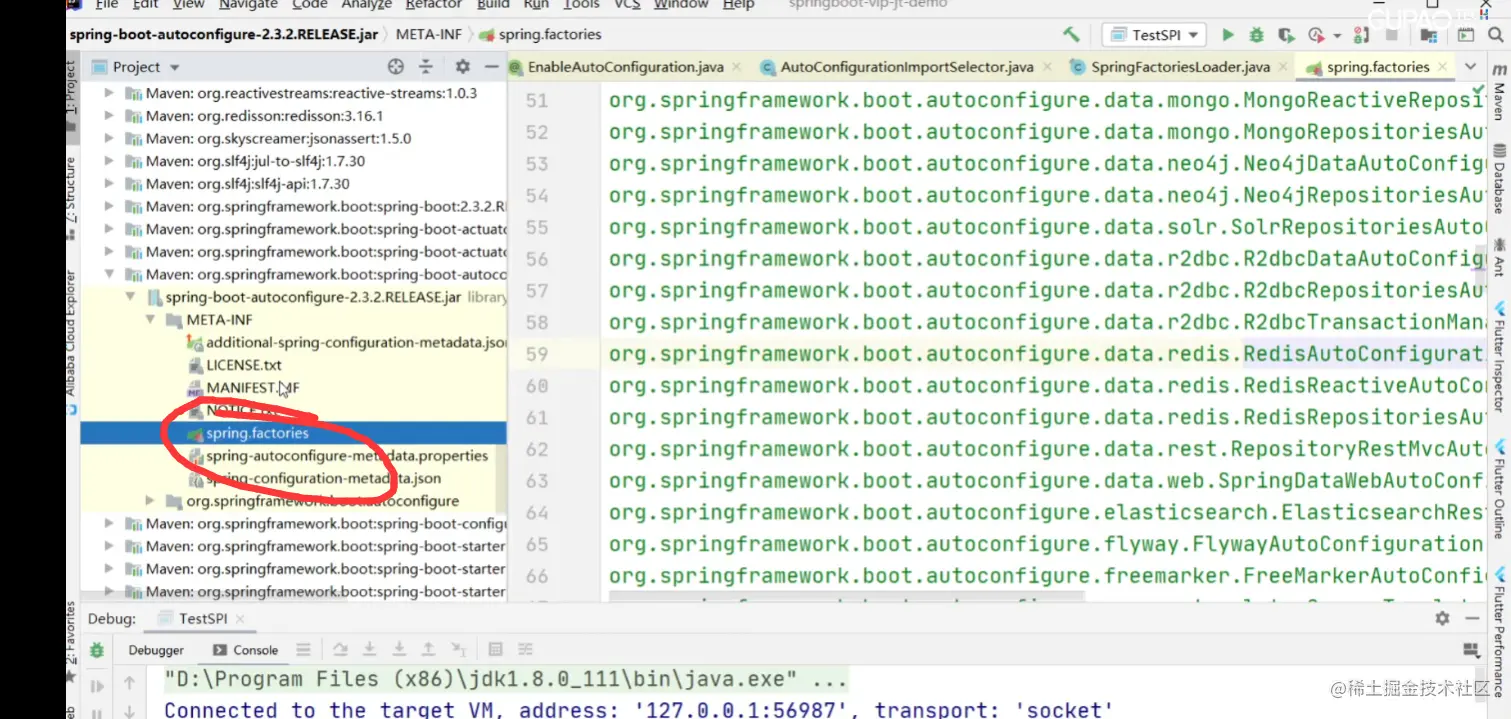Show the hidden editor tabs chevron

[1470, 66]
